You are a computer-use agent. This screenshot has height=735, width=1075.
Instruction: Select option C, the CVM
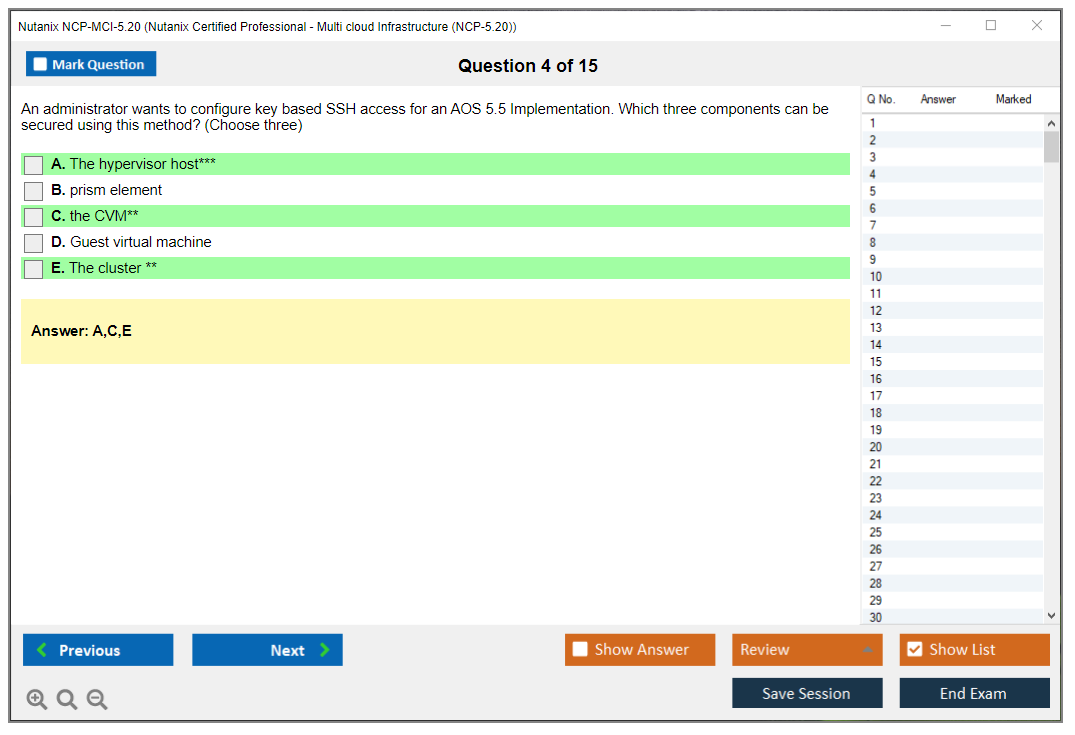tap(34, 217)
